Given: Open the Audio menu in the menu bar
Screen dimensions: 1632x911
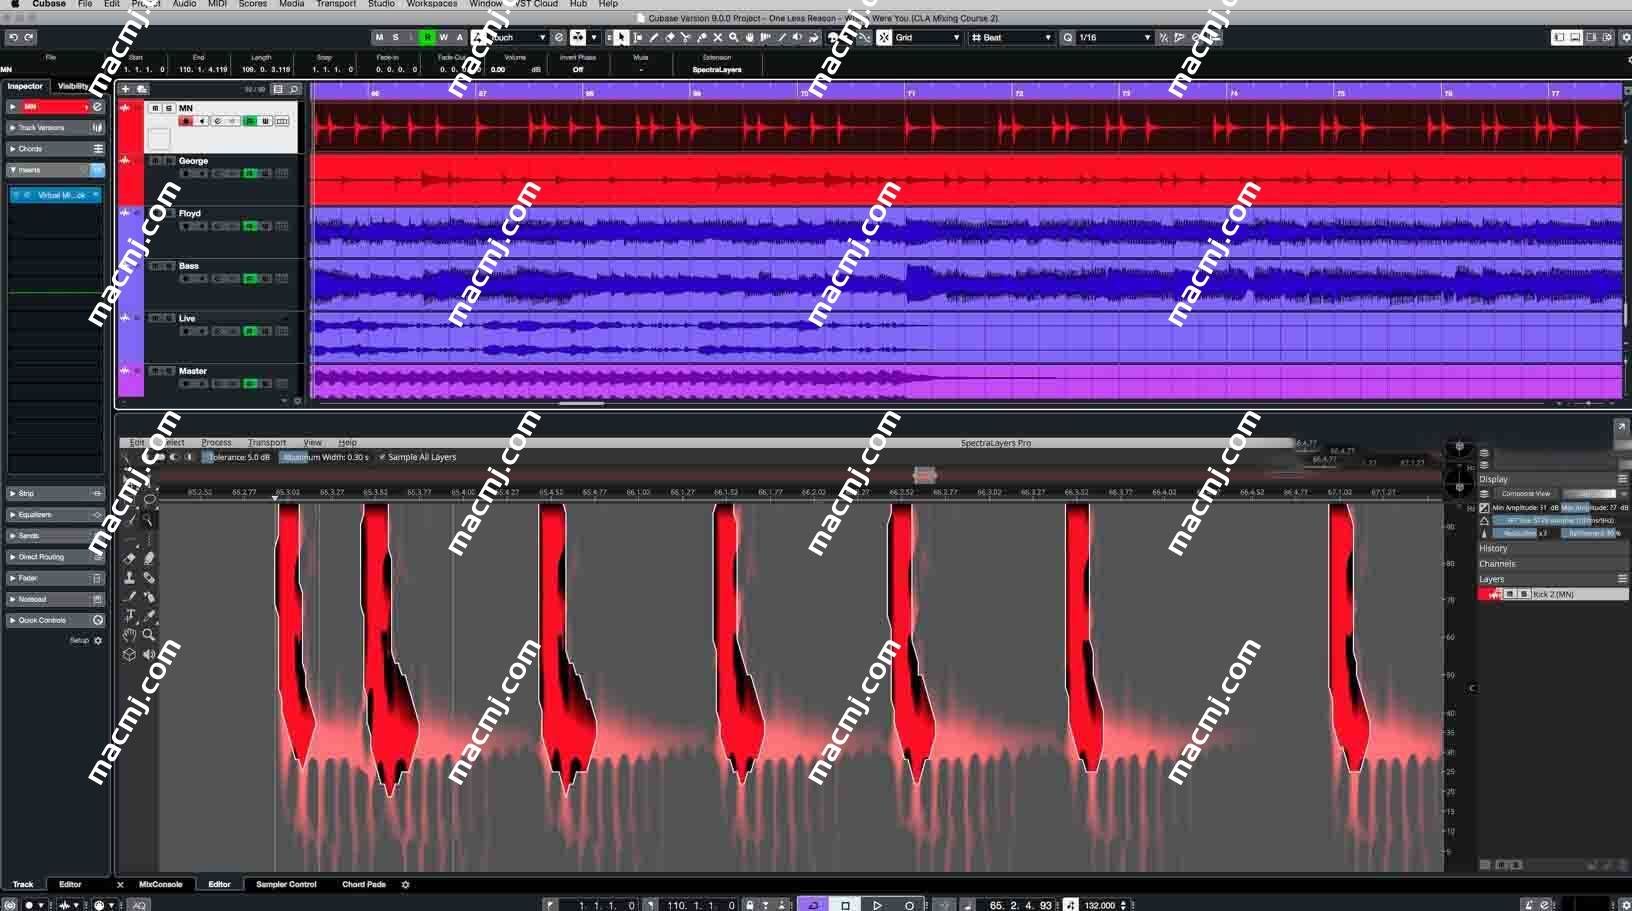Looking at the screenshot, I should pos(184,4).
